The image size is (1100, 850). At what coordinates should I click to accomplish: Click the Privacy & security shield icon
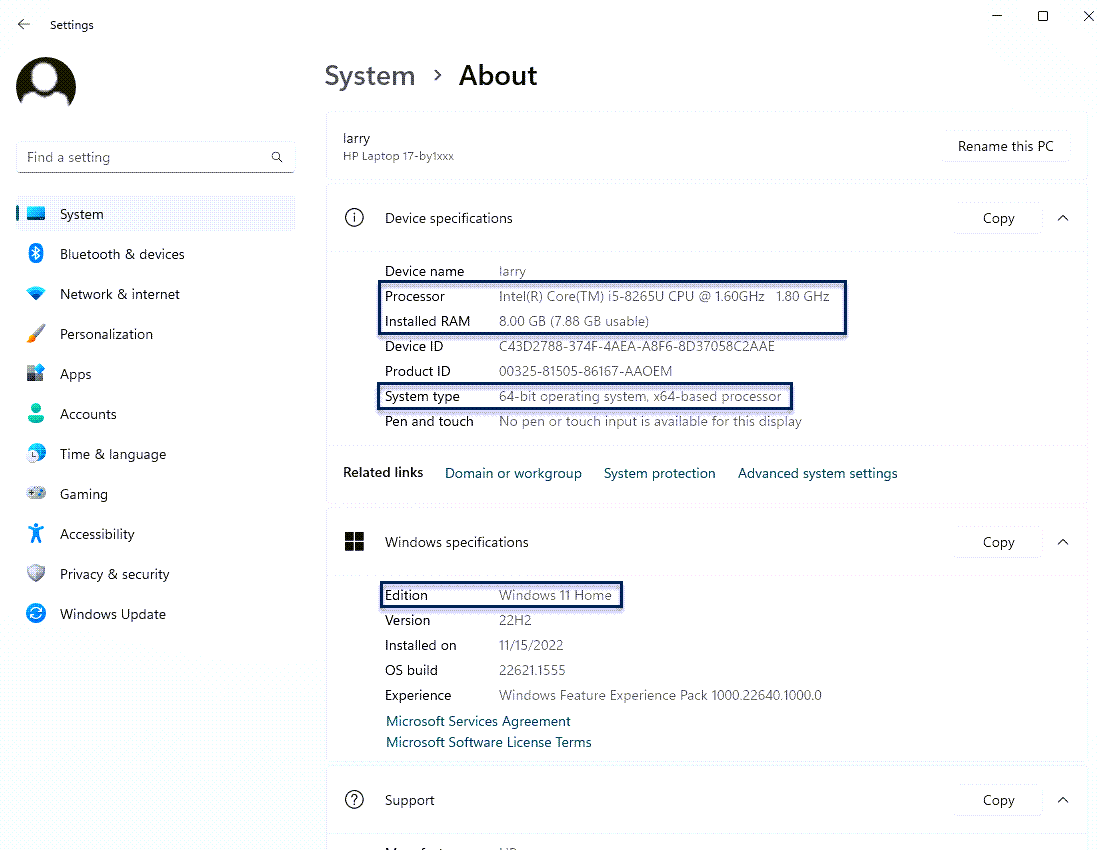click(36, 574)
